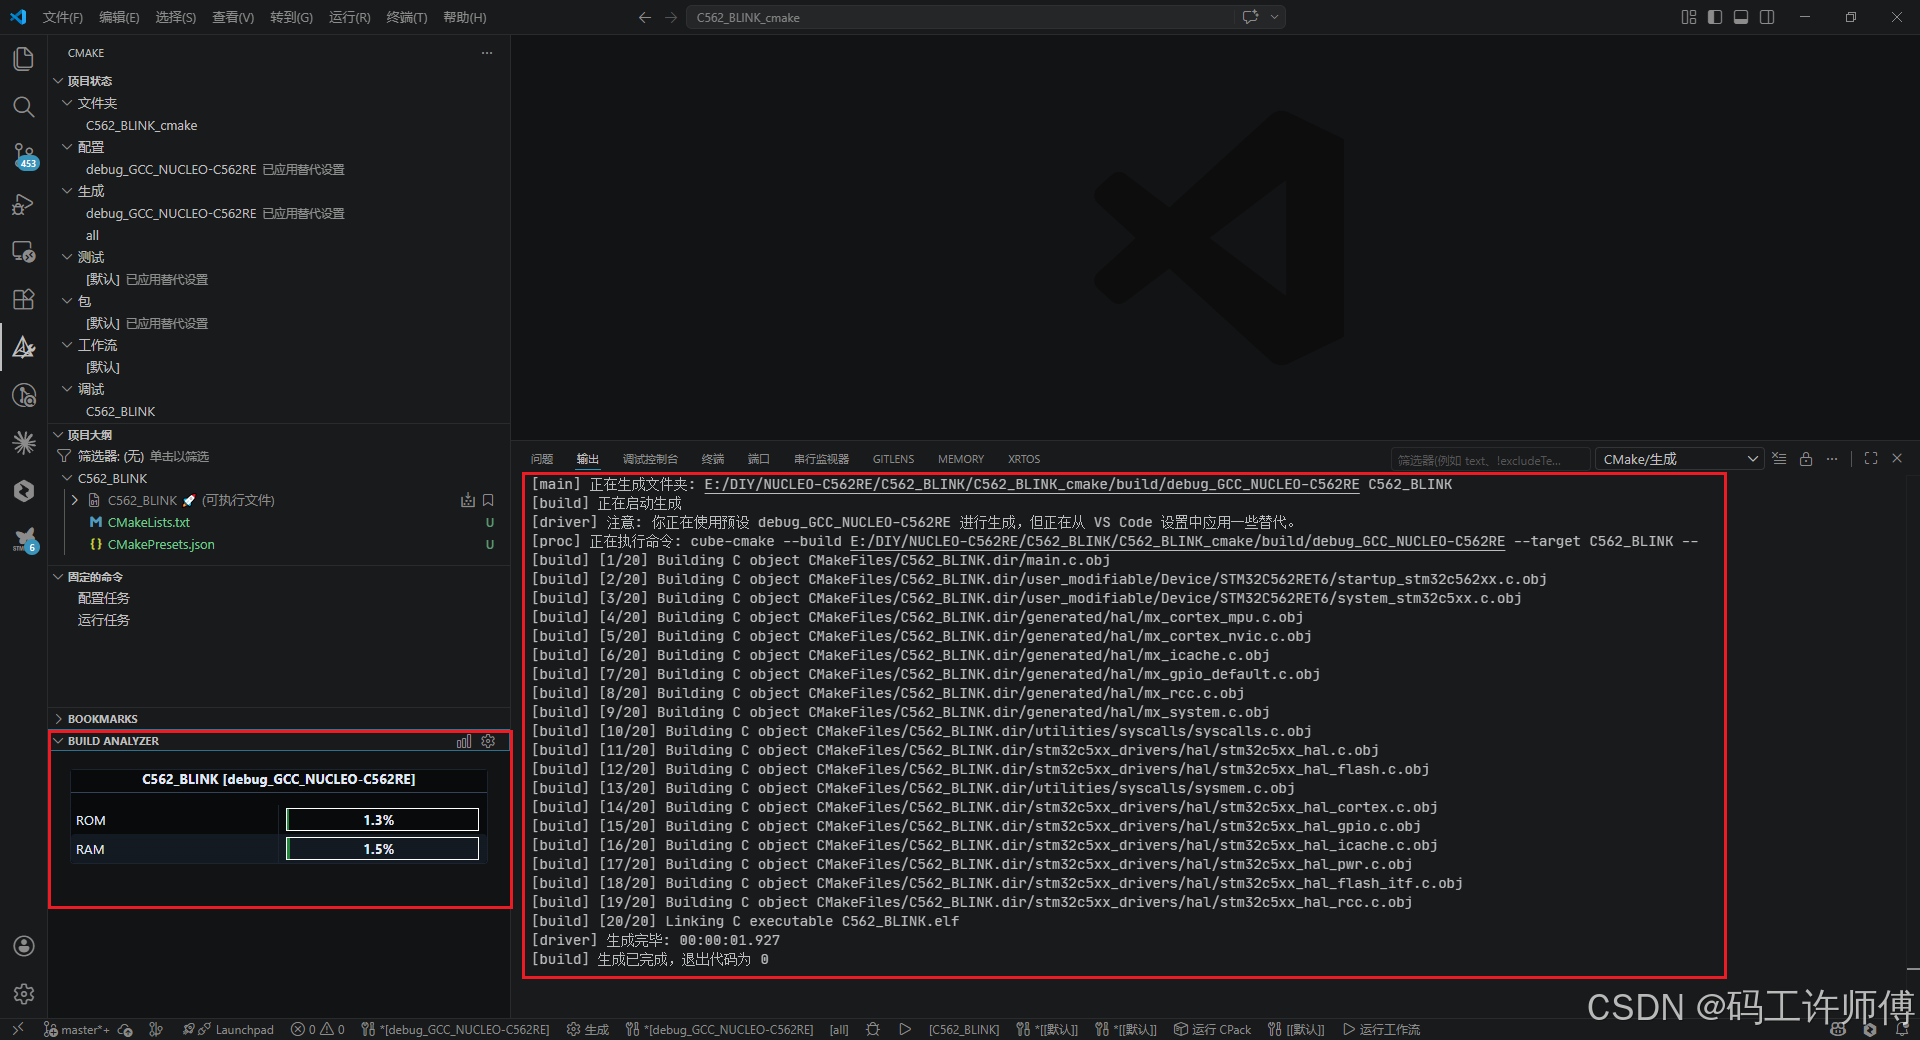This screenshot has width=1920, height=1040.
Task: Click 运行任务 under pinned commands
Action: tap(104, 620)
